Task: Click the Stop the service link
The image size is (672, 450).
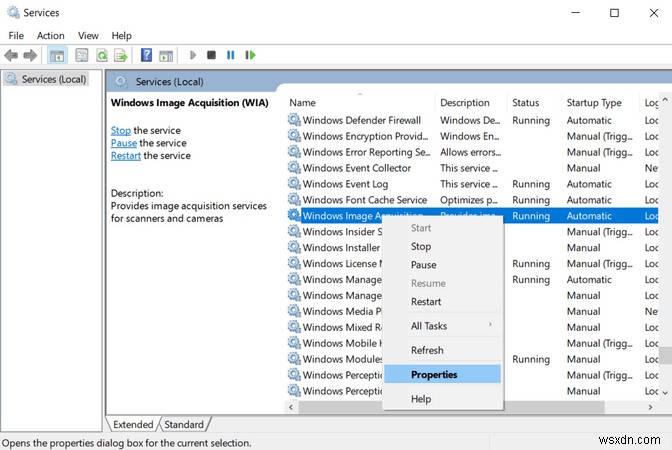Action: click(x=121, y=130)
